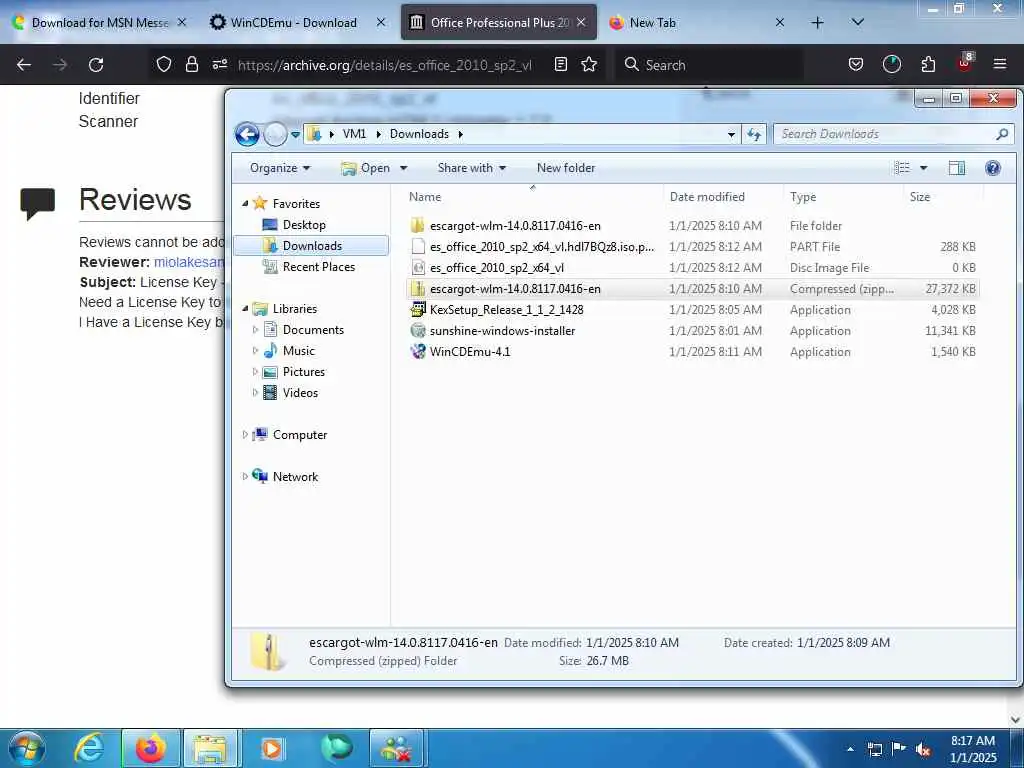Click the site padlock icon
This screenshot has height=768, width=1024.
[191, 64]
